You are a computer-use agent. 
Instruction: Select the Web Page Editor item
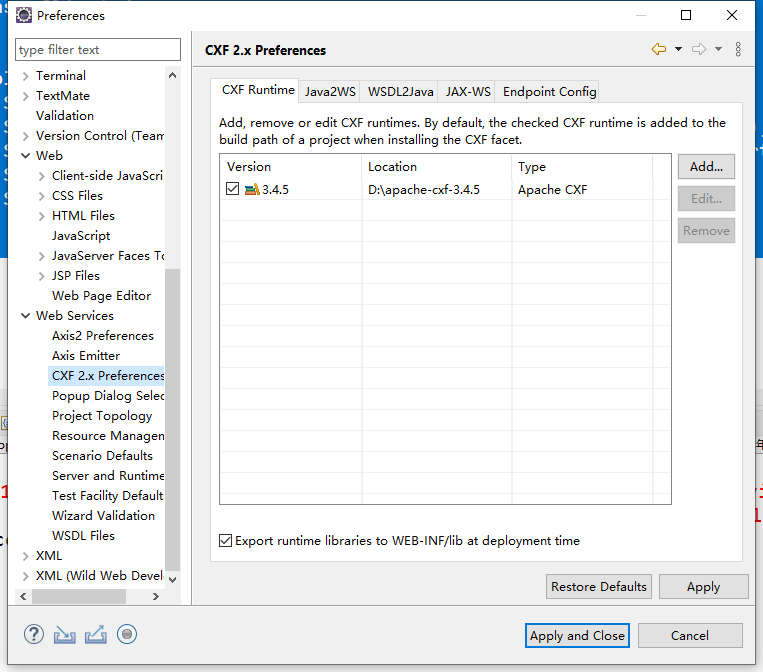pyautogui.click(x=101, y=296)
